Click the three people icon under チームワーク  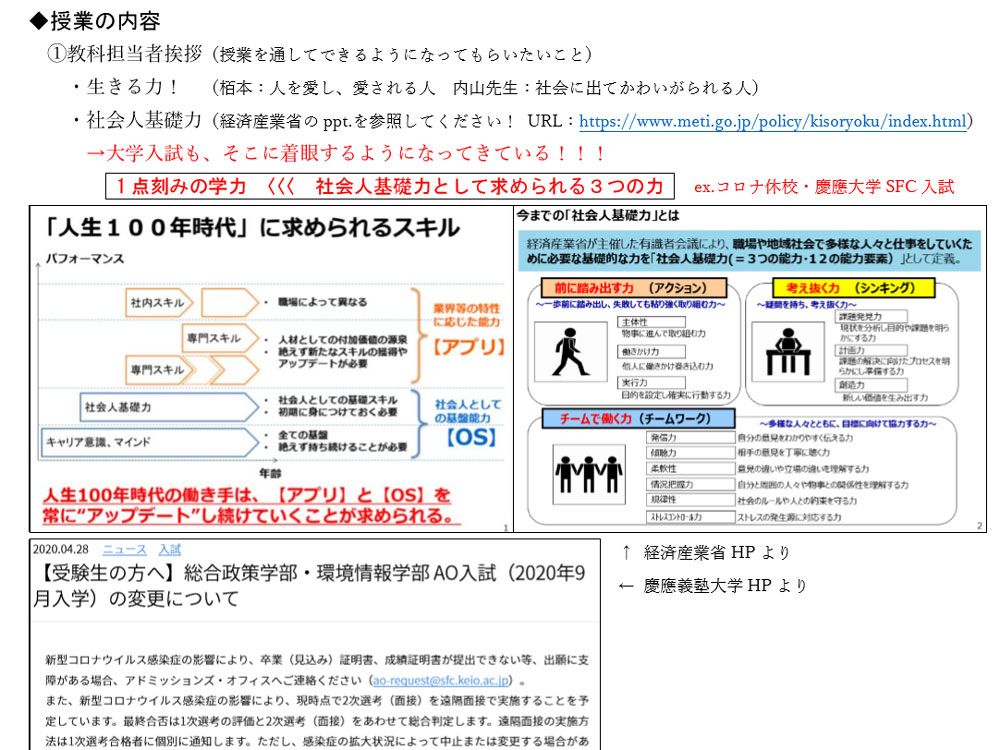tap(588, 474)
